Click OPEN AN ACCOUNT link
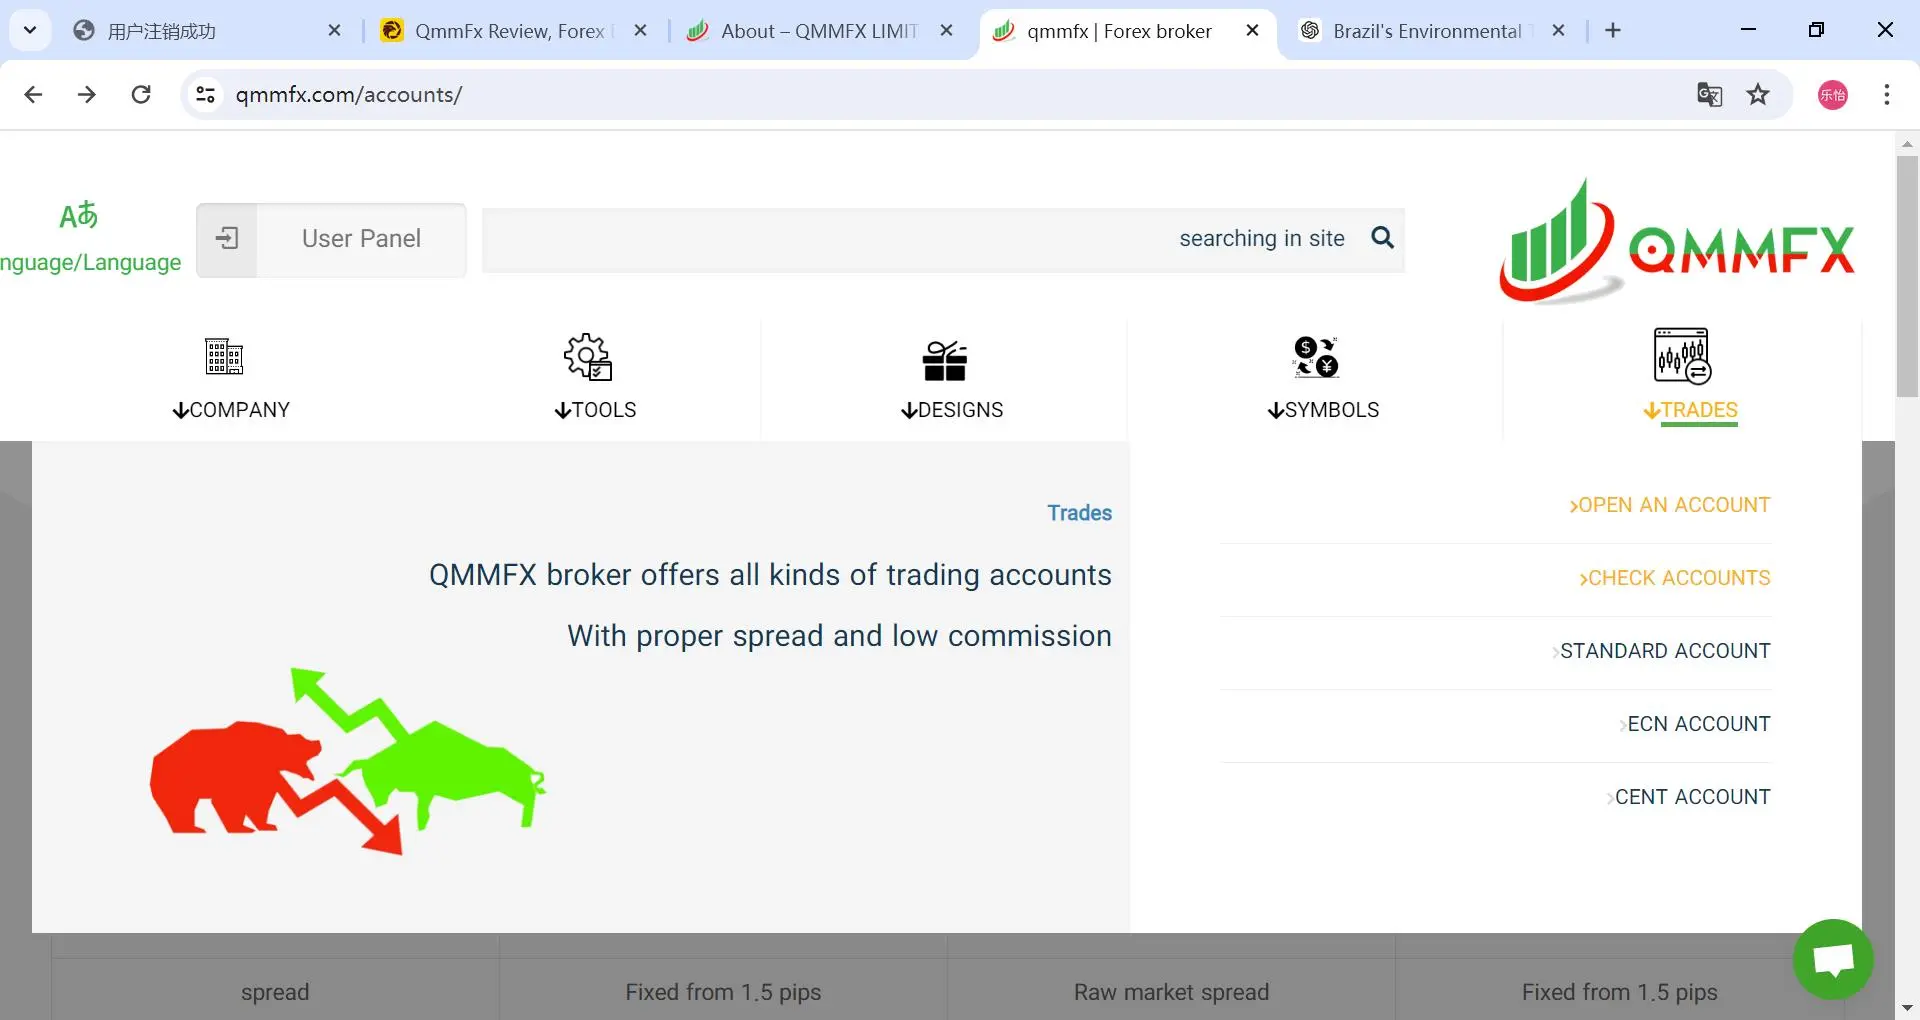 pyautogui.click(x=1670, y=505)
